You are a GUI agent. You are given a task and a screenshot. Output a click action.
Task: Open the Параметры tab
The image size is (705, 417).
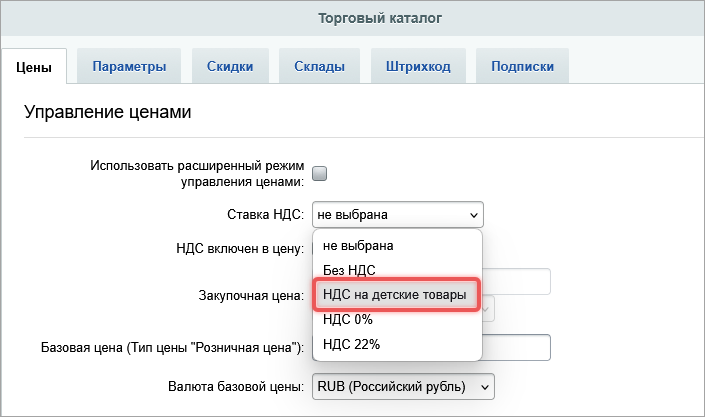click(129, 67)
